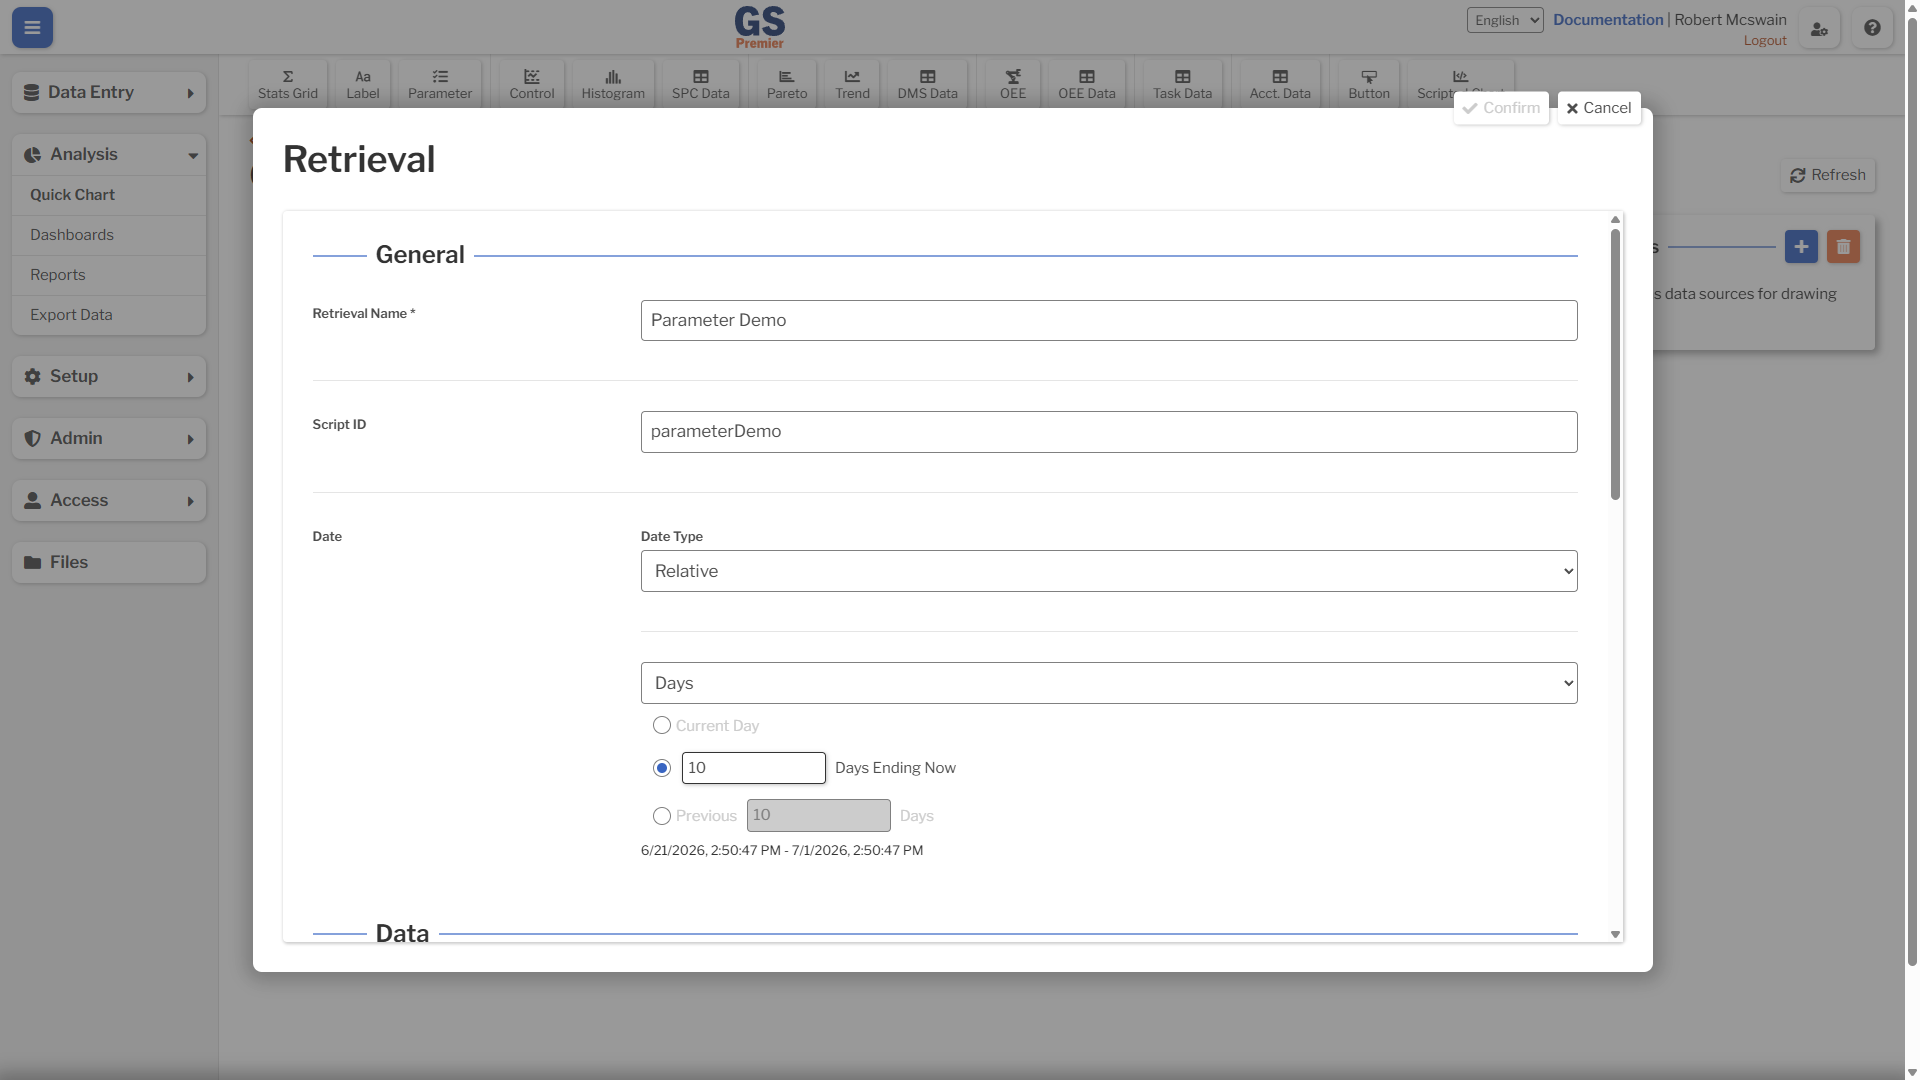
Task: Open the hamburger menu button
Action: click(x=32, y=28)
